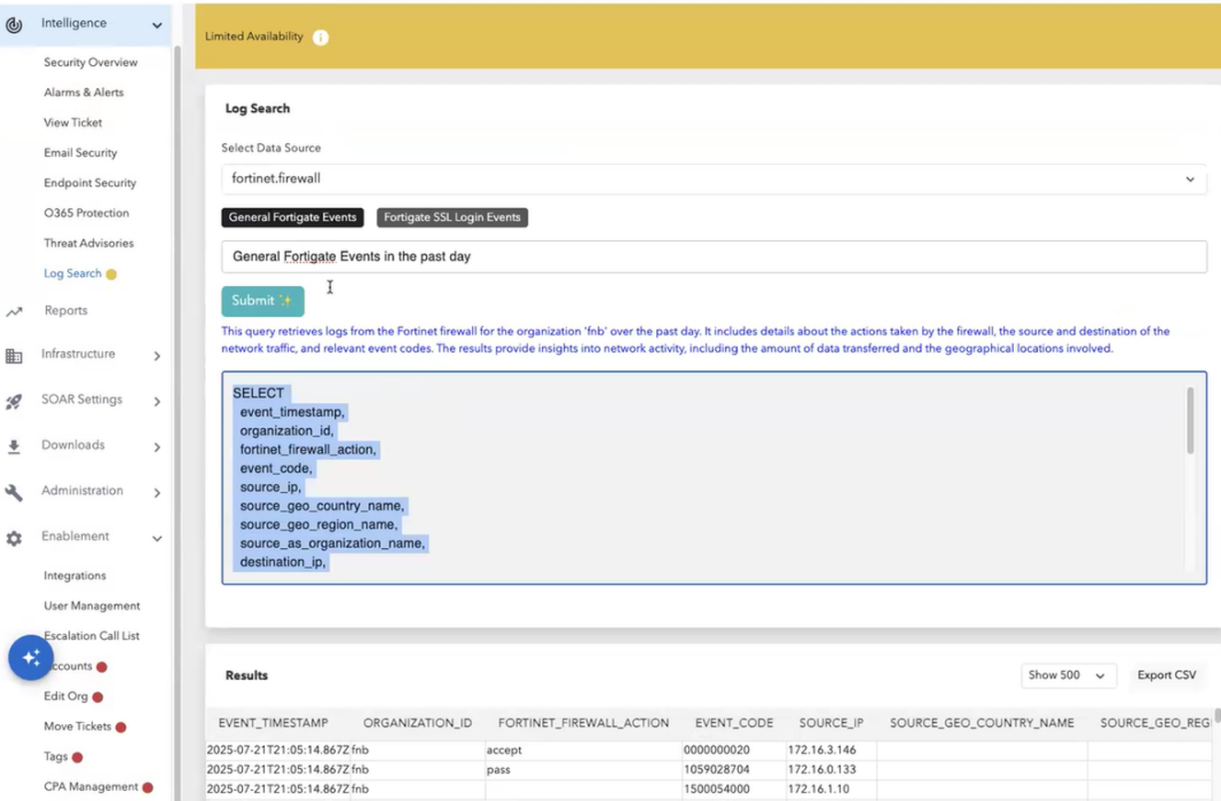Viewport: 1221px width, 801px height.
Task: Click the Infrastructure building icon
Action: tap(14, 356)
